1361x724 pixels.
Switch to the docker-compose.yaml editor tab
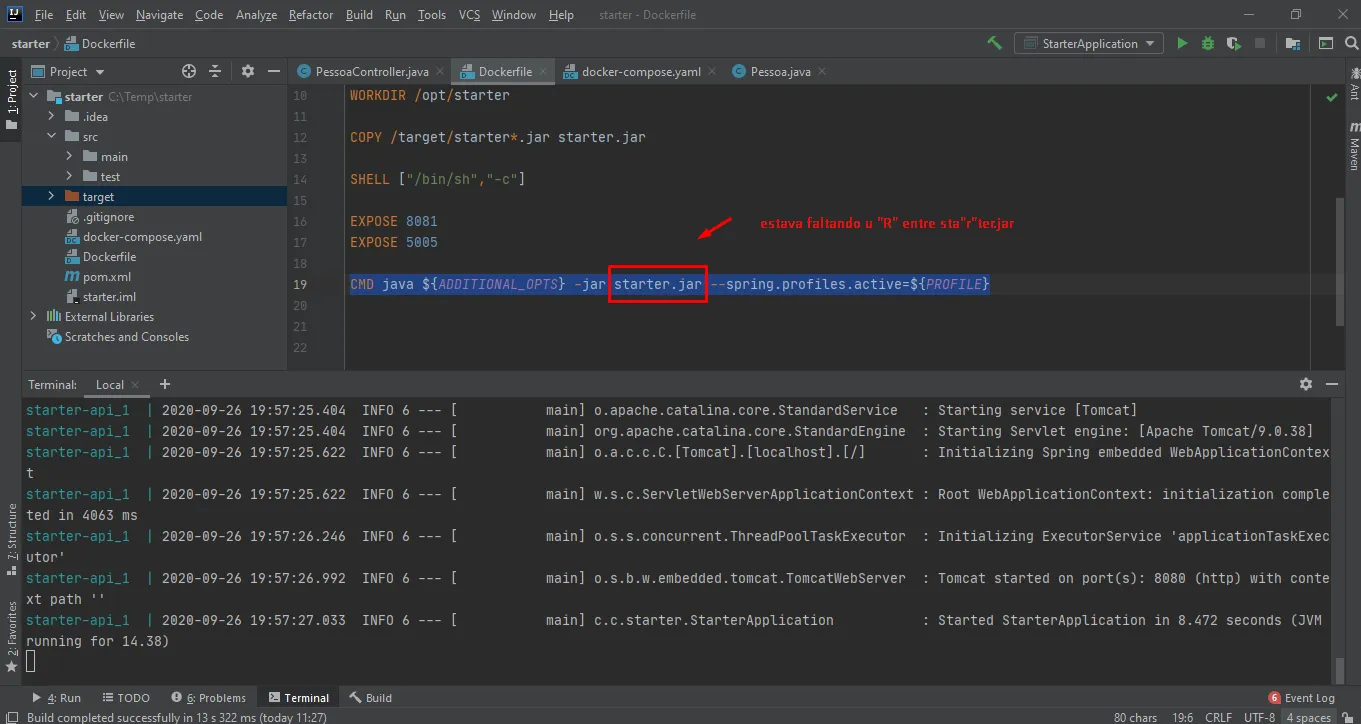pyautogui.click(x=640, y=72)
